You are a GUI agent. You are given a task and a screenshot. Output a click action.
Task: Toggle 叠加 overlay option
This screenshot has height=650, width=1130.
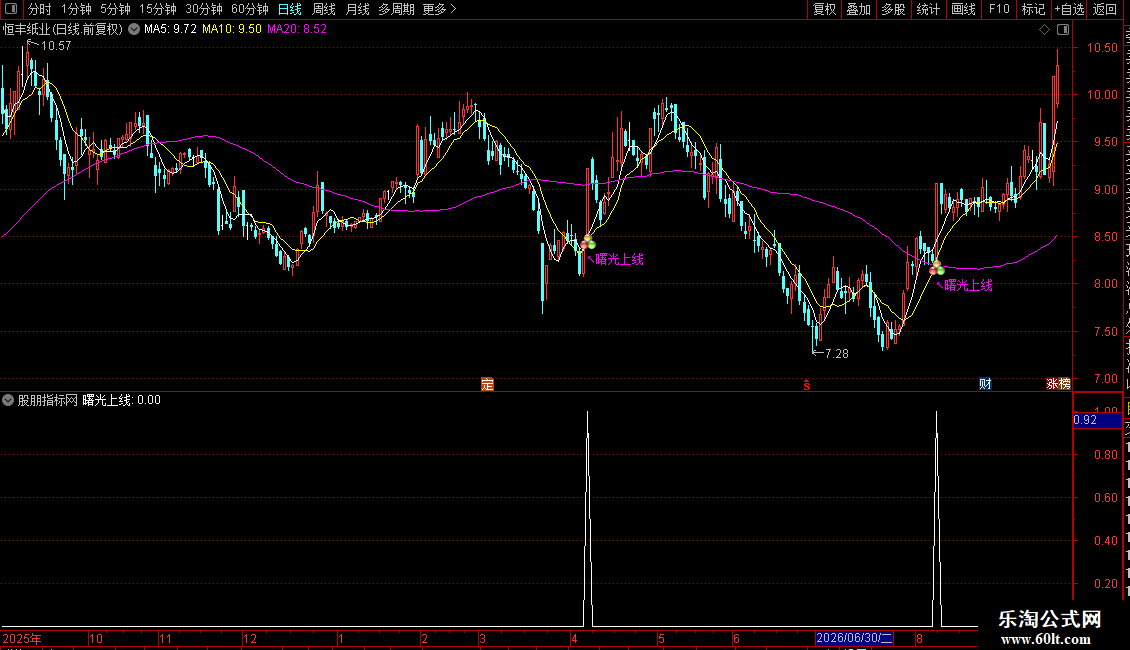click(x=858, y=9)
